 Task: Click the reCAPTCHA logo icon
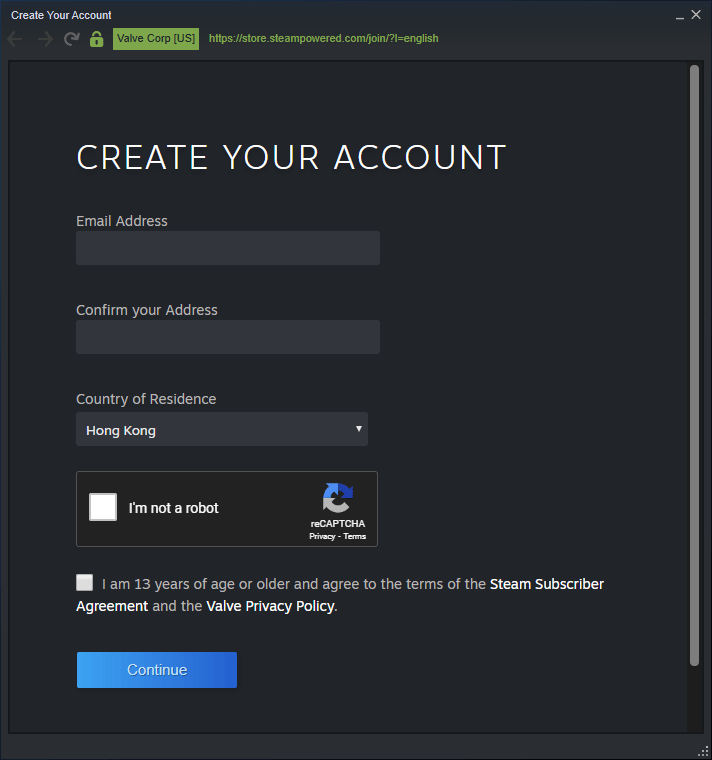[x=338, y=498]
